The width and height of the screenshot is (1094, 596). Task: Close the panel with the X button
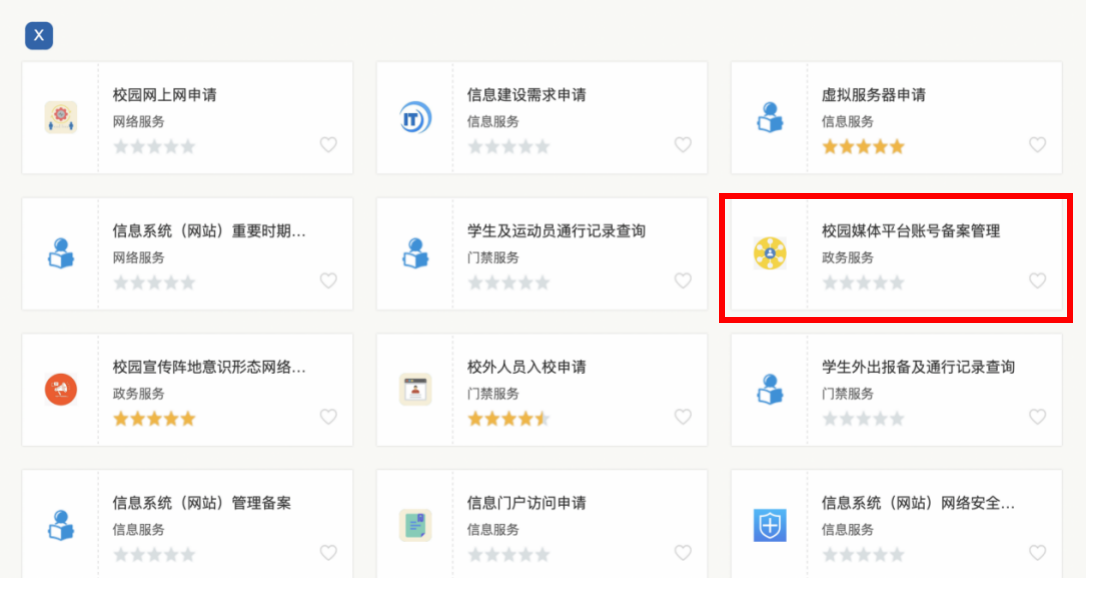38,36
